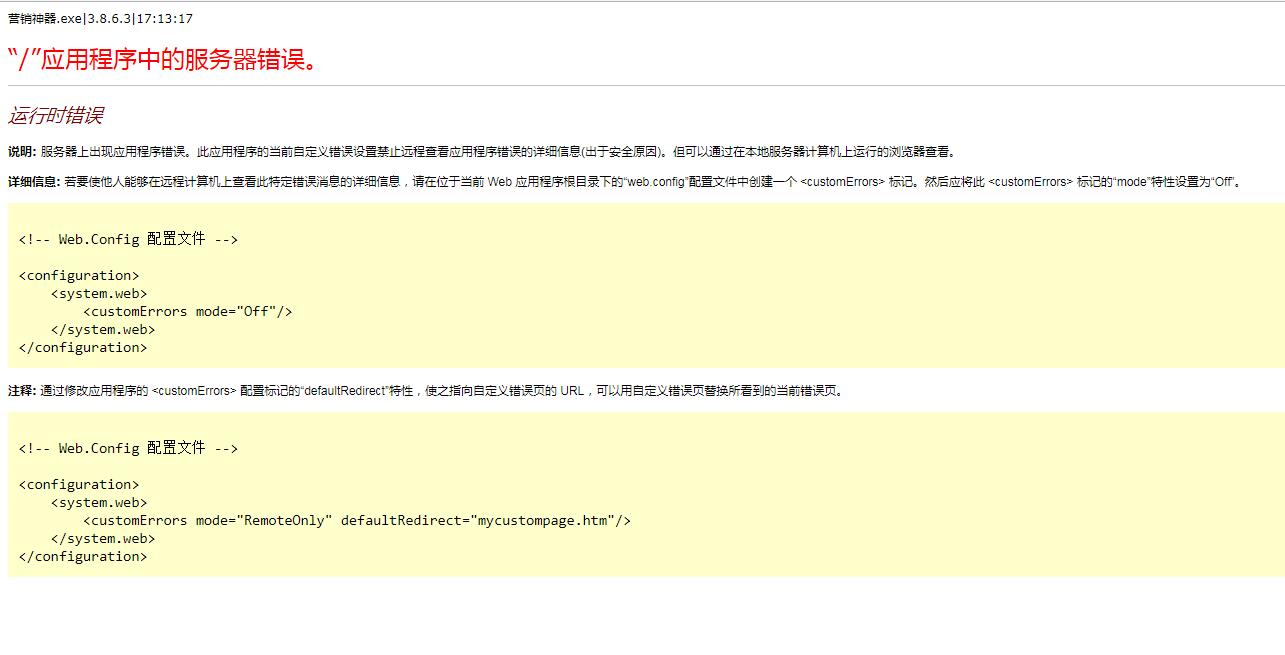Click the bold 说明: label

[22, 152]
